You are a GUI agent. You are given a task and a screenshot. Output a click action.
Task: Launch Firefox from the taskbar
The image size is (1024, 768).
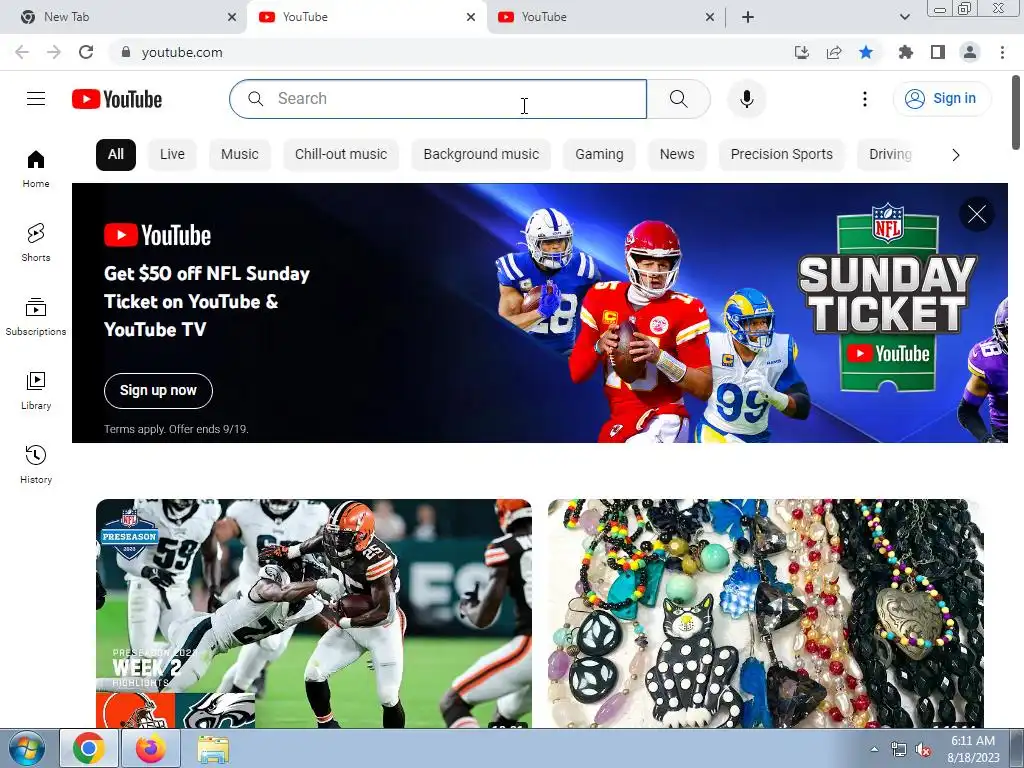click(151, 748)
